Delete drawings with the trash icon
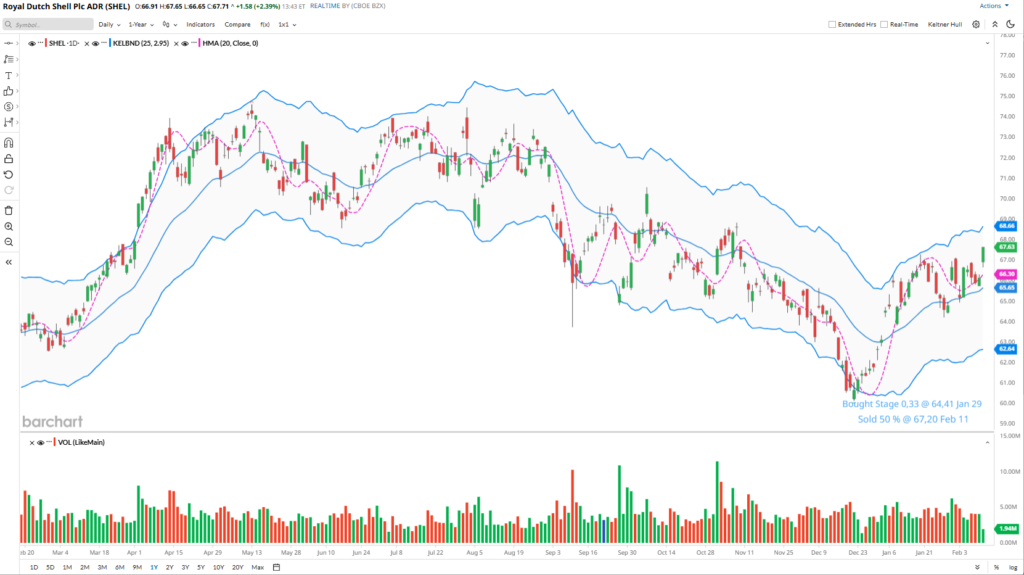This screenshot has width=1024, height=575. click(9, 210)
